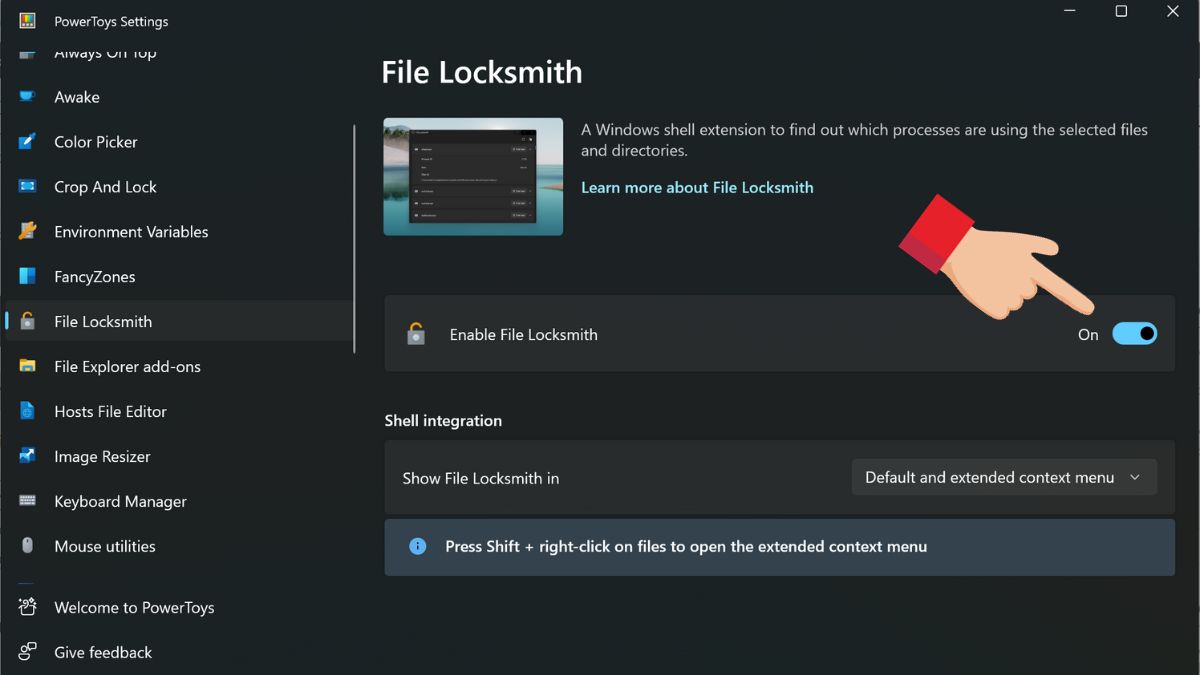The height and width of the screenshot is (675, 1200).
Task: Open Learn more about File Locksmith link
Action: click(x=697, y=188)
